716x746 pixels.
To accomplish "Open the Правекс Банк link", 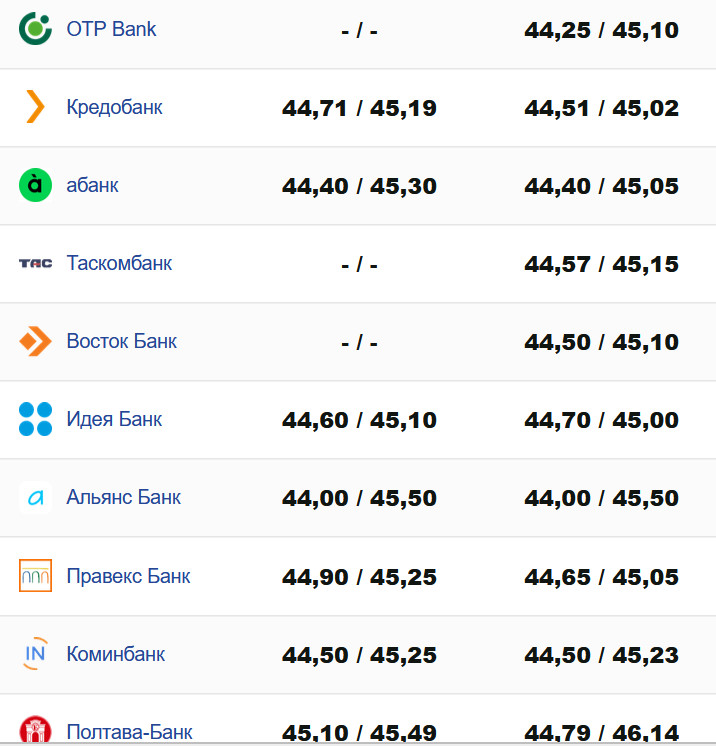I will [x=128, y=576].
